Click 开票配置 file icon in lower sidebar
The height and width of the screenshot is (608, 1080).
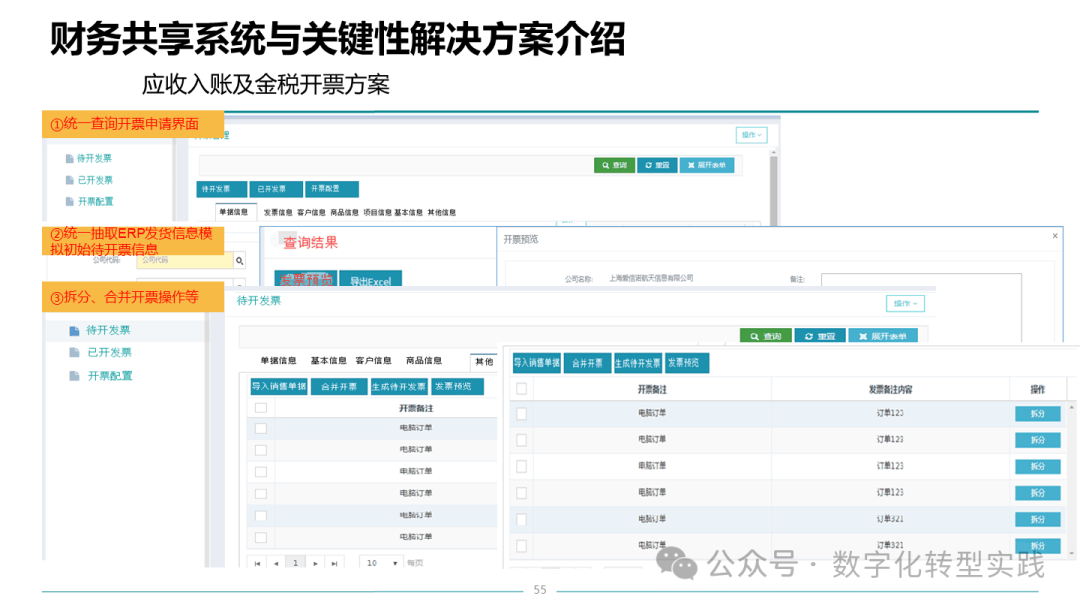coord(74,376)
